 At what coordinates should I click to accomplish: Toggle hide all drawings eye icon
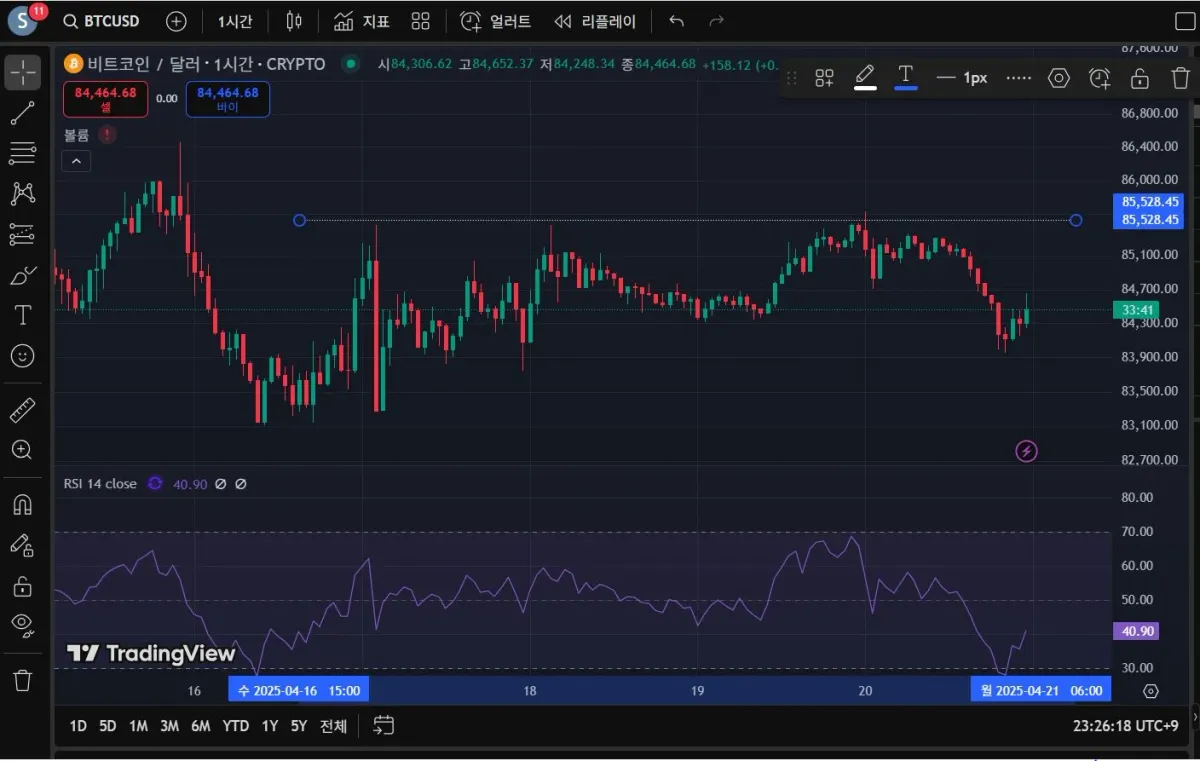point(22,626)
